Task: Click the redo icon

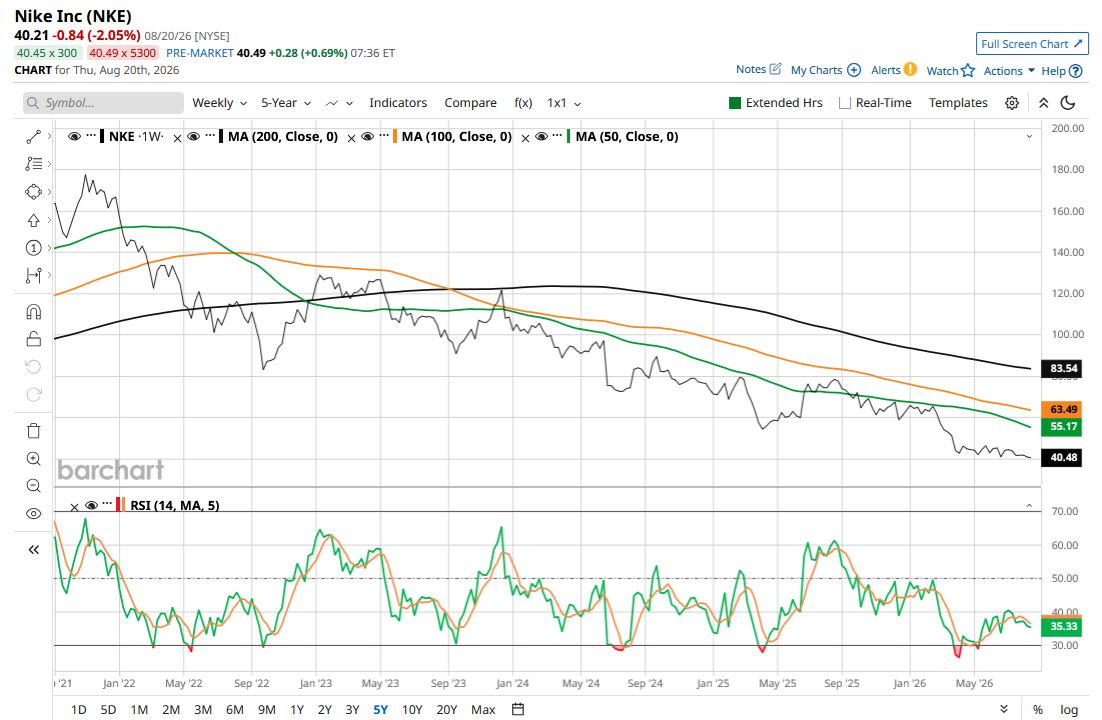Action: pos(33,394)
